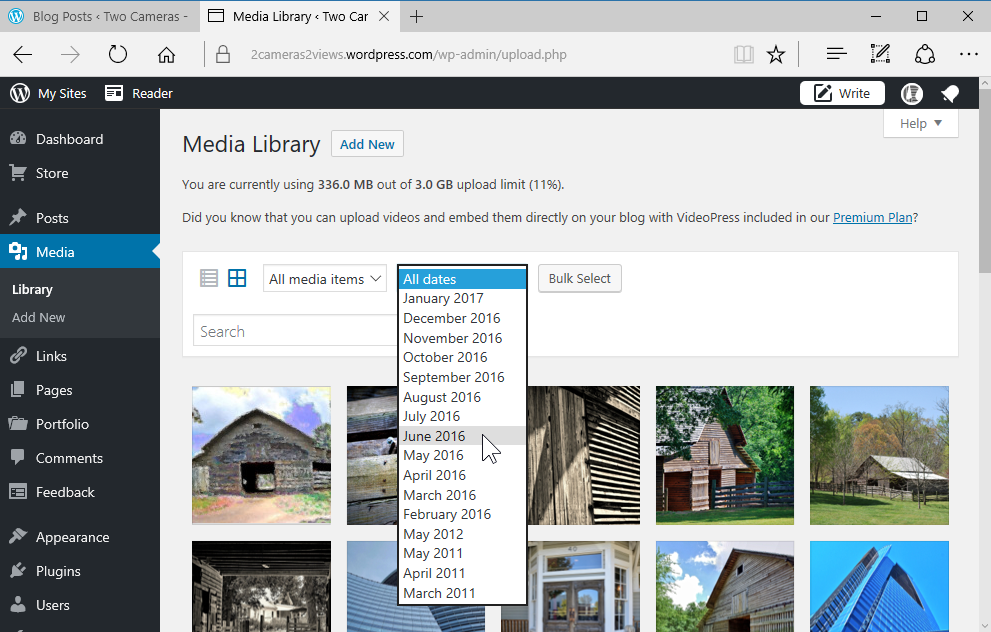Screen dimensions: 991x632
Task: Open the user profile avatar icon
Action: tap(911, 93)
